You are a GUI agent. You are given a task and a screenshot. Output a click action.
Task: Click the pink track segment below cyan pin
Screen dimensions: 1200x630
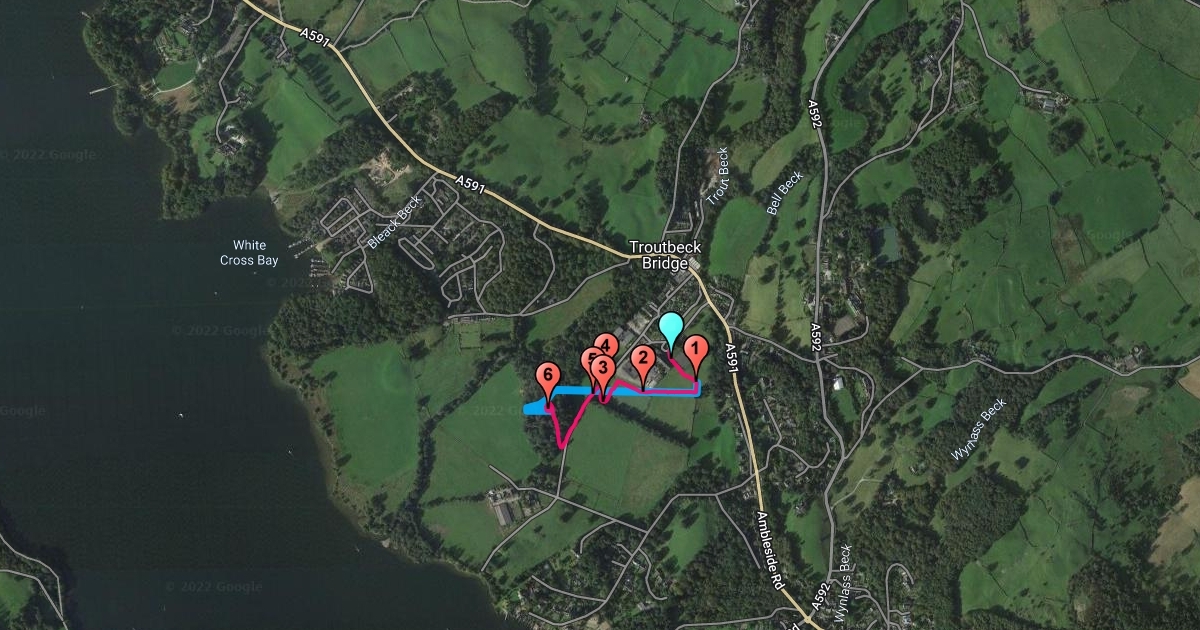tap(681, 371)
